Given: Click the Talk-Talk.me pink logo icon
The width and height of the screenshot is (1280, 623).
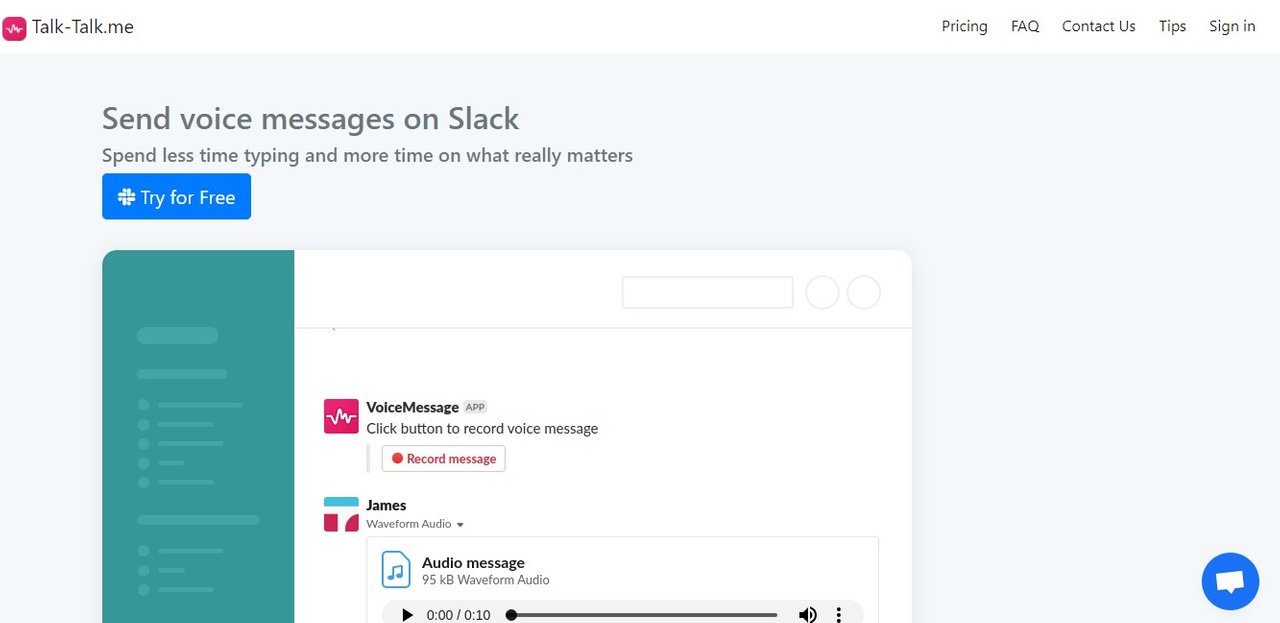Looking at the screenshot, I should point(14,27).
